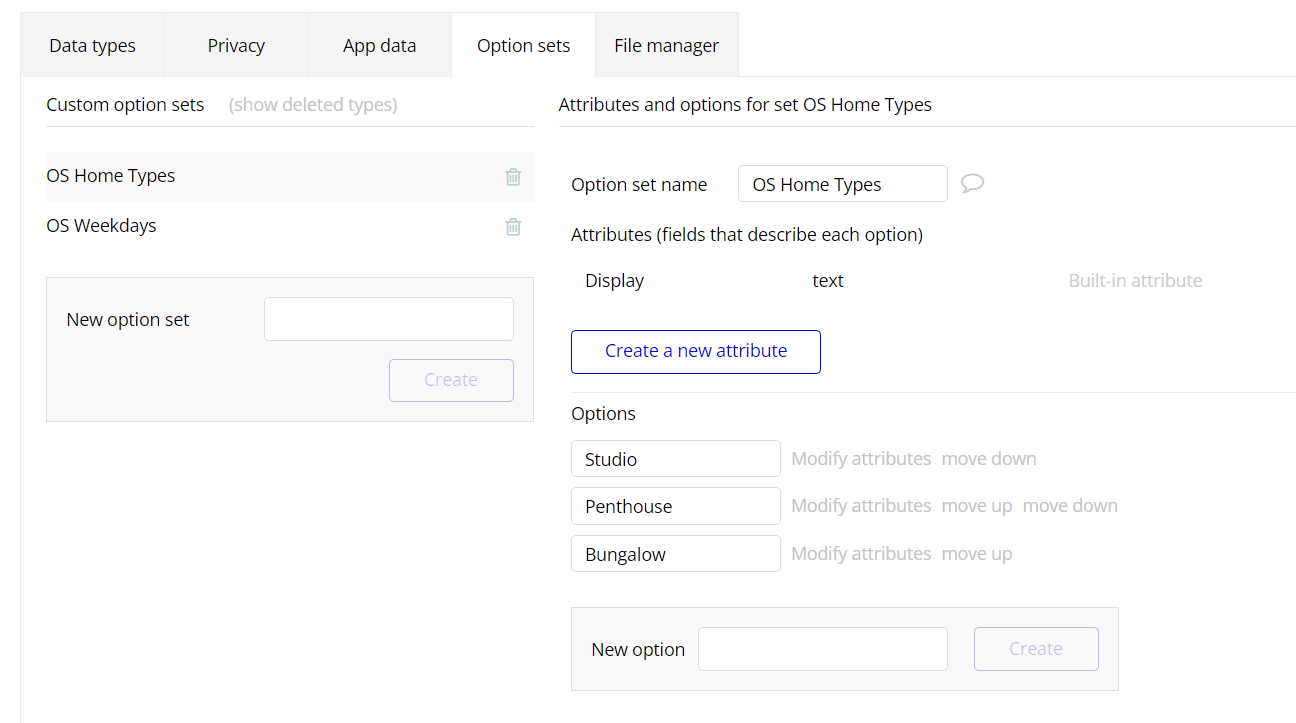
Task: Click trash icon next to OS Weekdays
Action: click(513, 227)
